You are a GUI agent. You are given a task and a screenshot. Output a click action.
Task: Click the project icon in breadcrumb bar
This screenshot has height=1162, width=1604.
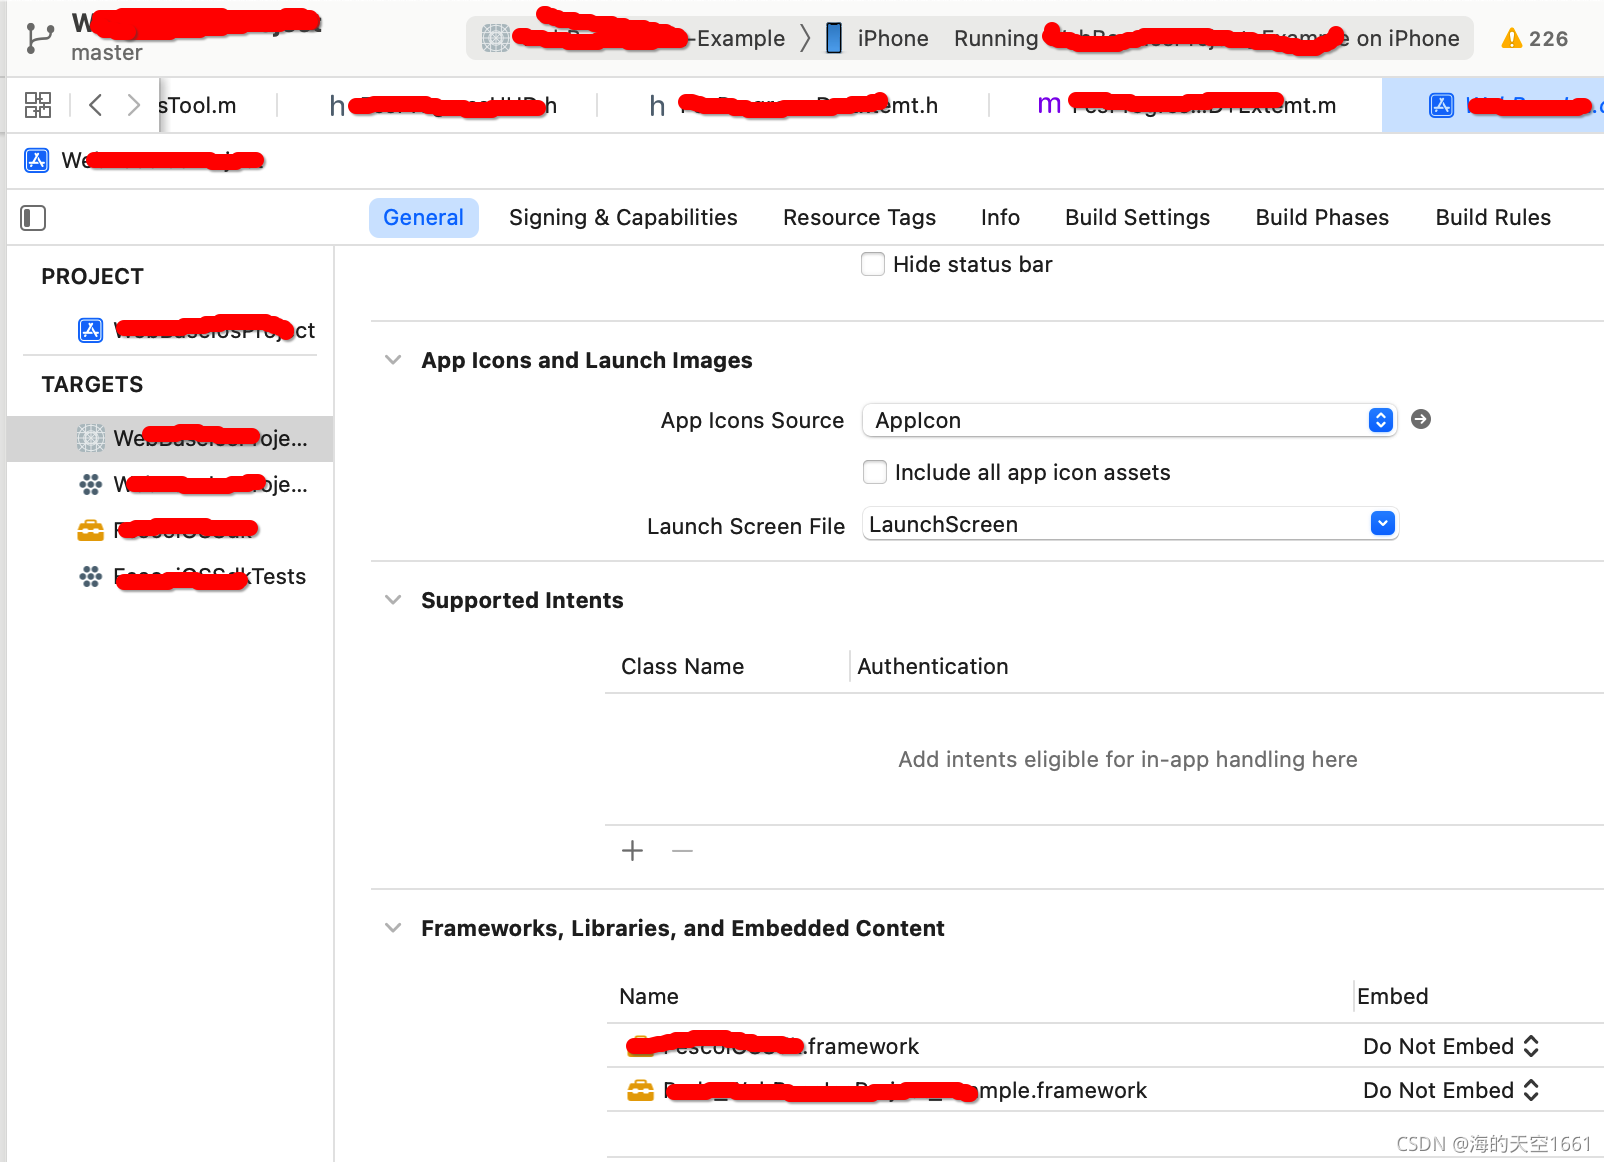click(x=37, y=160)
